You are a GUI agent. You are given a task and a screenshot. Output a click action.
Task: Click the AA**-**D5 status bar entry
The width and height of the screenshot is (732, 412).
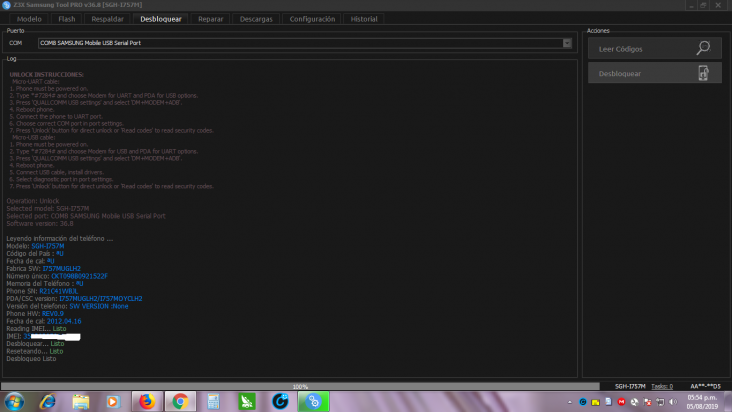coord(705,386)
